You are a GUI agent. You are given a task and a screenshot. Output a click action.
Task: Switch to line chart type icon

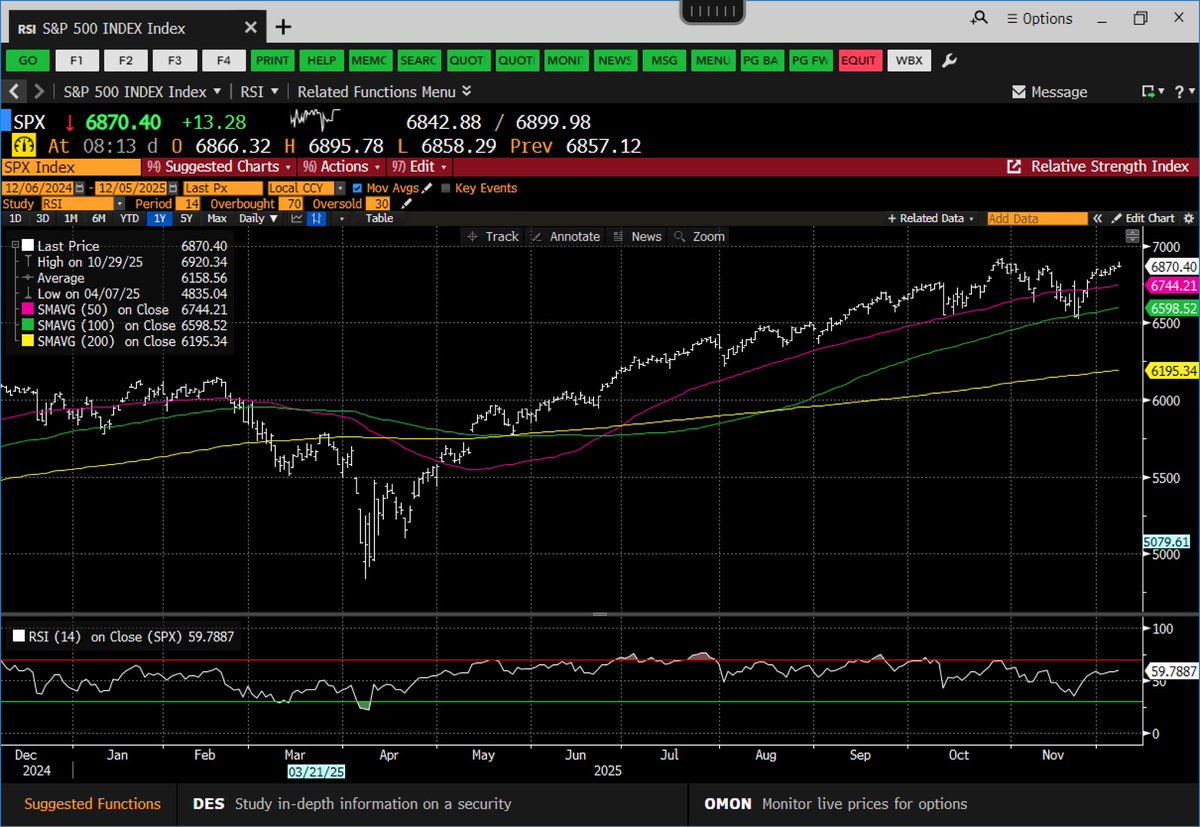pos(298,218)
